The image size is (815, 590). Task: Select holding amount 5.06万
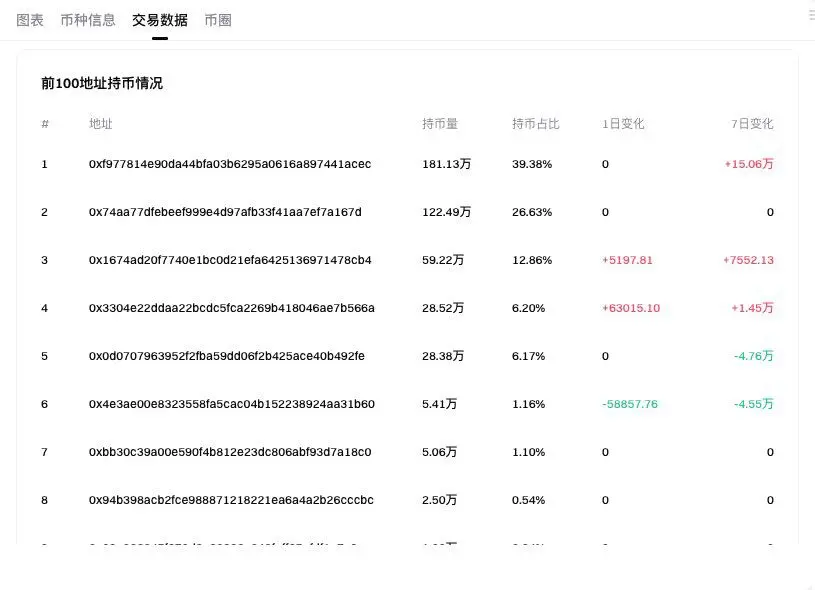click(x=440, y=452)
